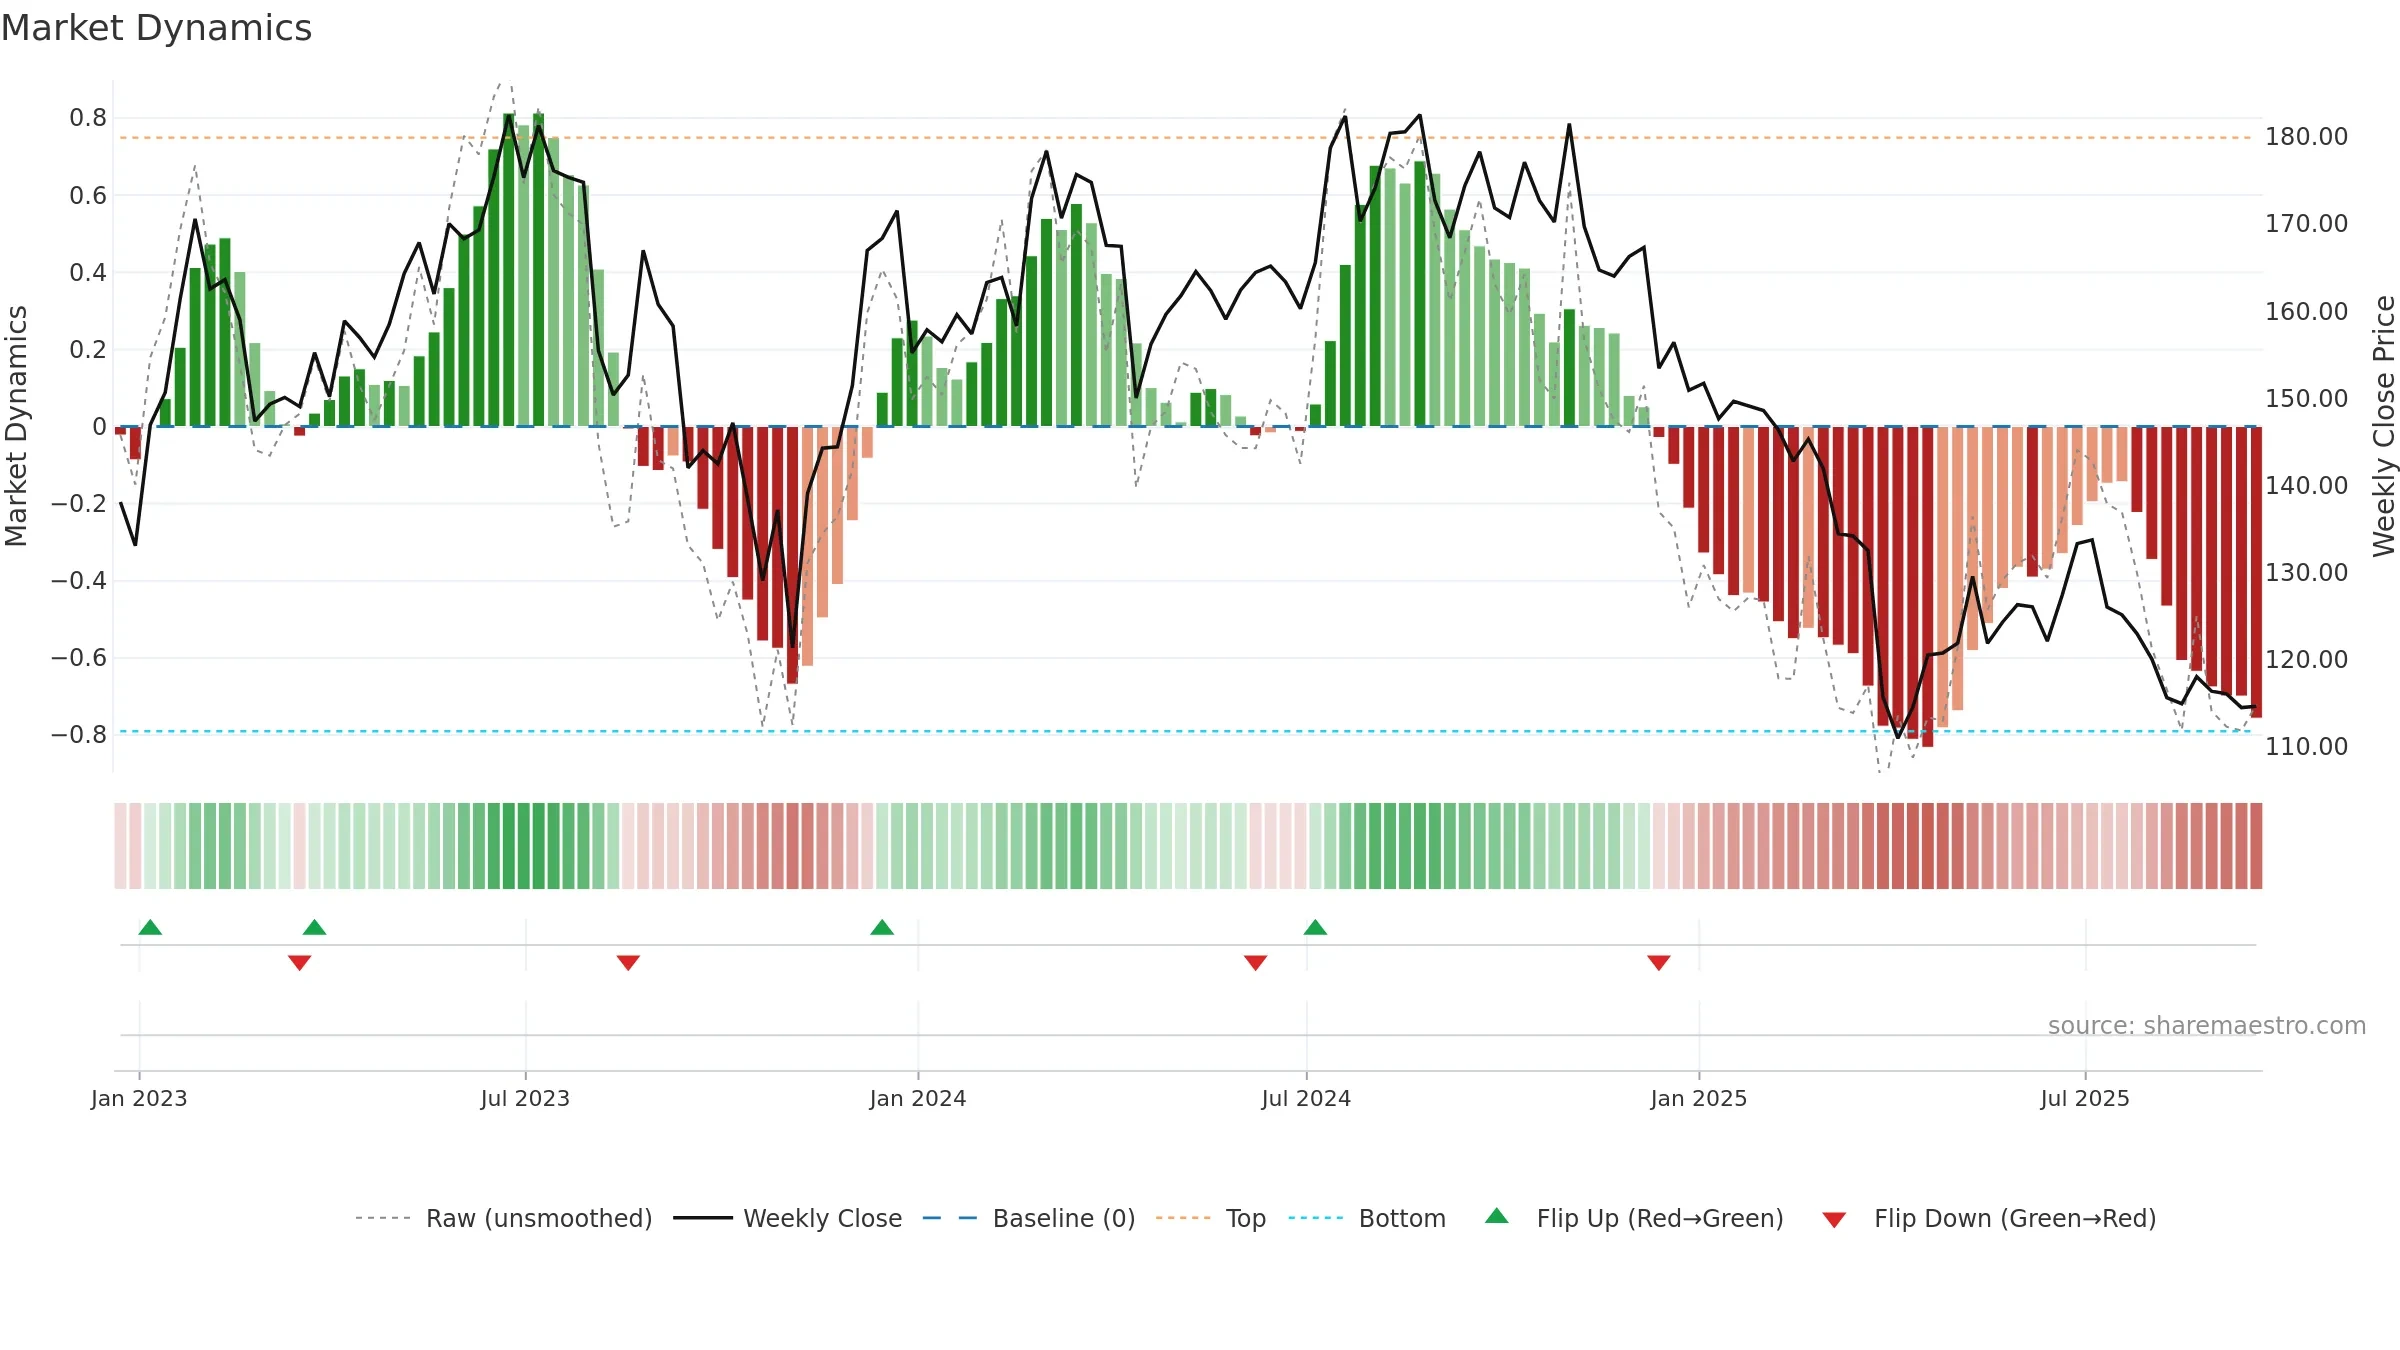This screenshot has height=1350, width=2400.
Task: Click the Market Dynamics y-axis title
Action: (16, 426)
